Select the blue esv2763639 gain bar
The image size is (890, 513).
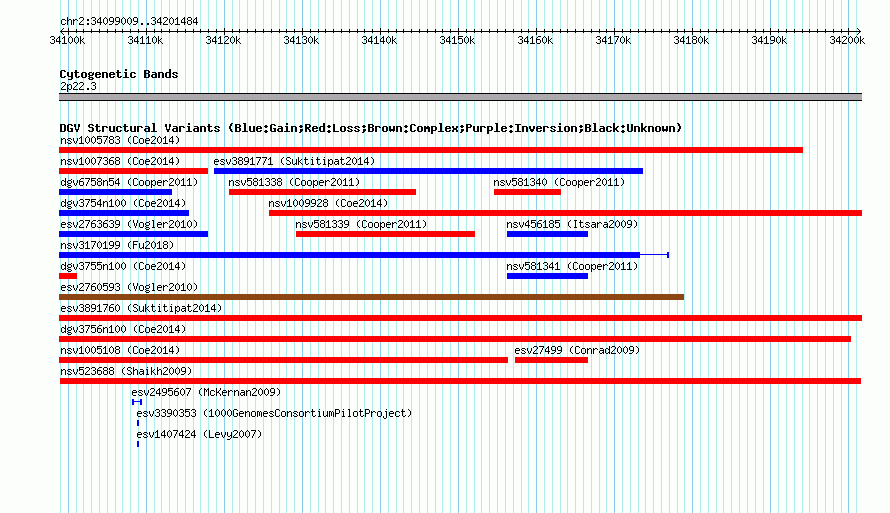[133, 234]
